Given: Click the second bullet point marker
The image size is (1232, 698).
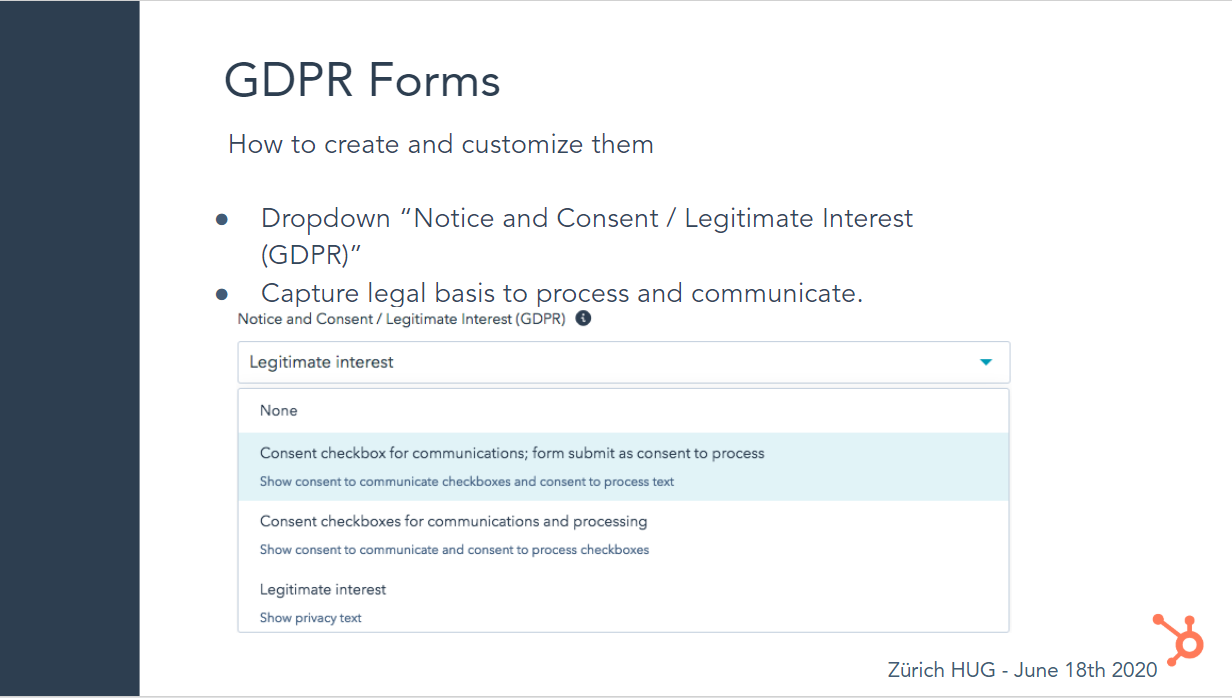Looking at the screenshot, I should (x=222, y=295).
